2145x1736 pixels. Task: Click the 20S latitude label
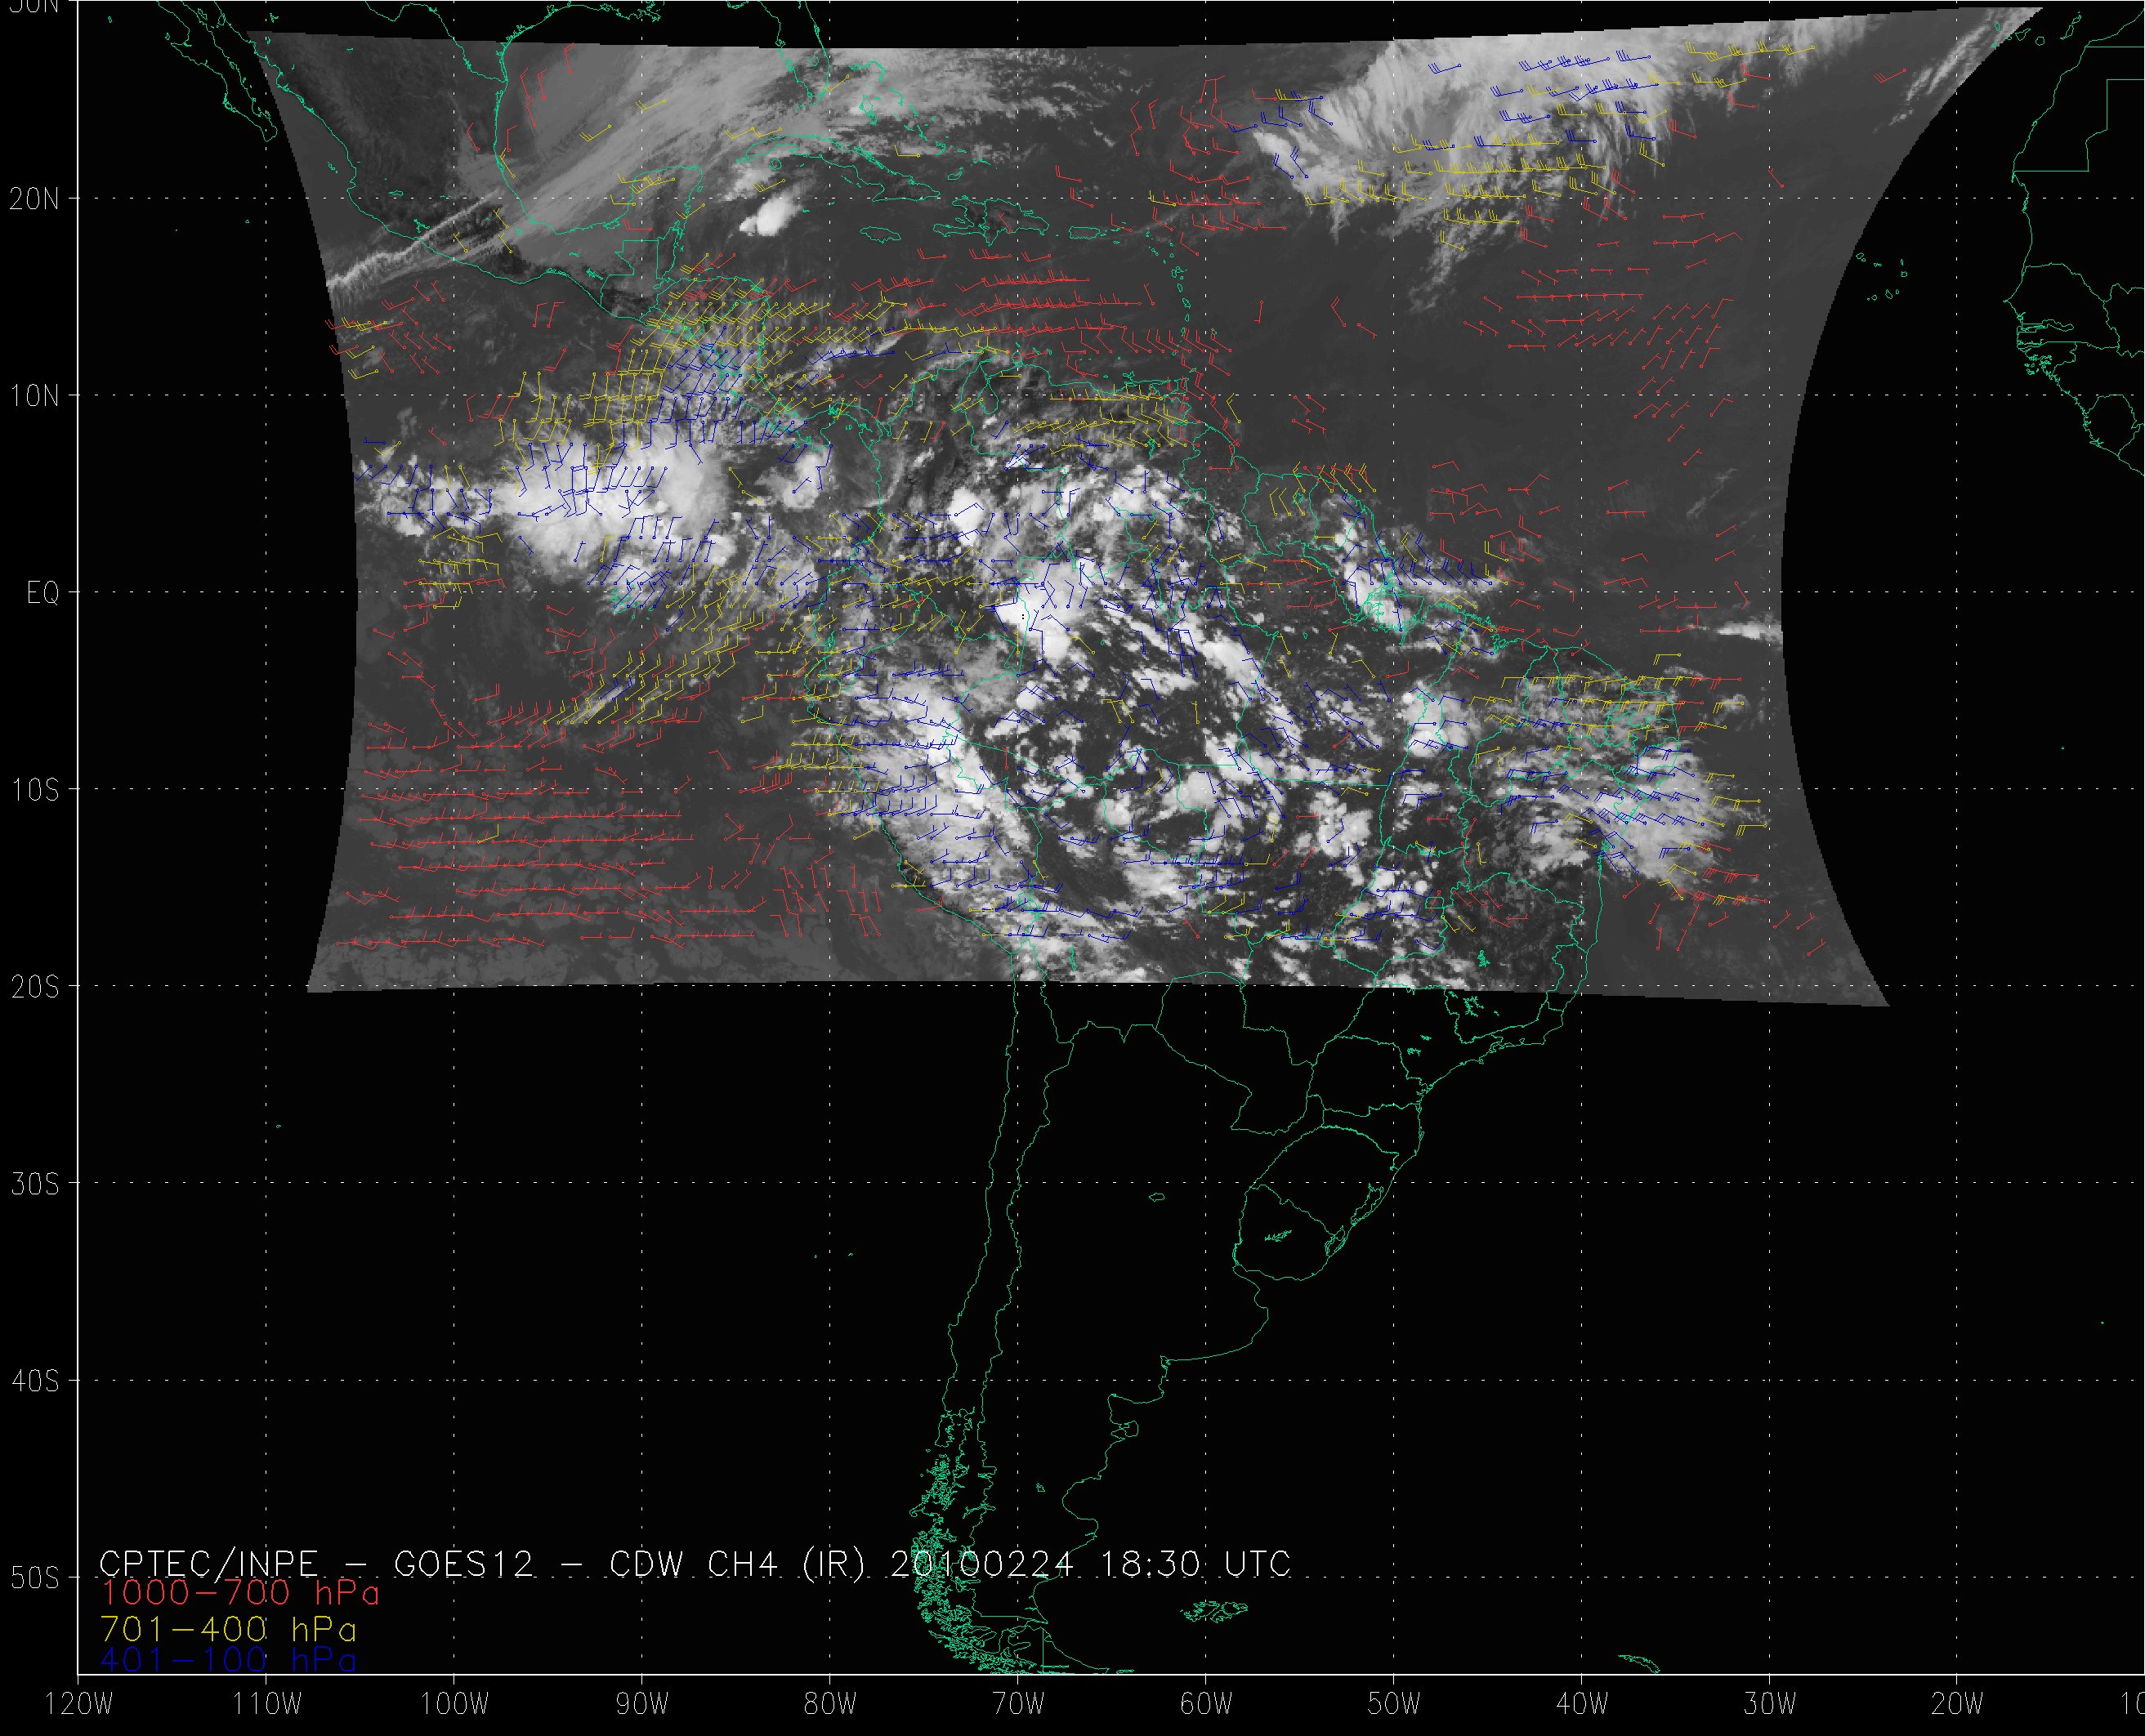[34, 987]
